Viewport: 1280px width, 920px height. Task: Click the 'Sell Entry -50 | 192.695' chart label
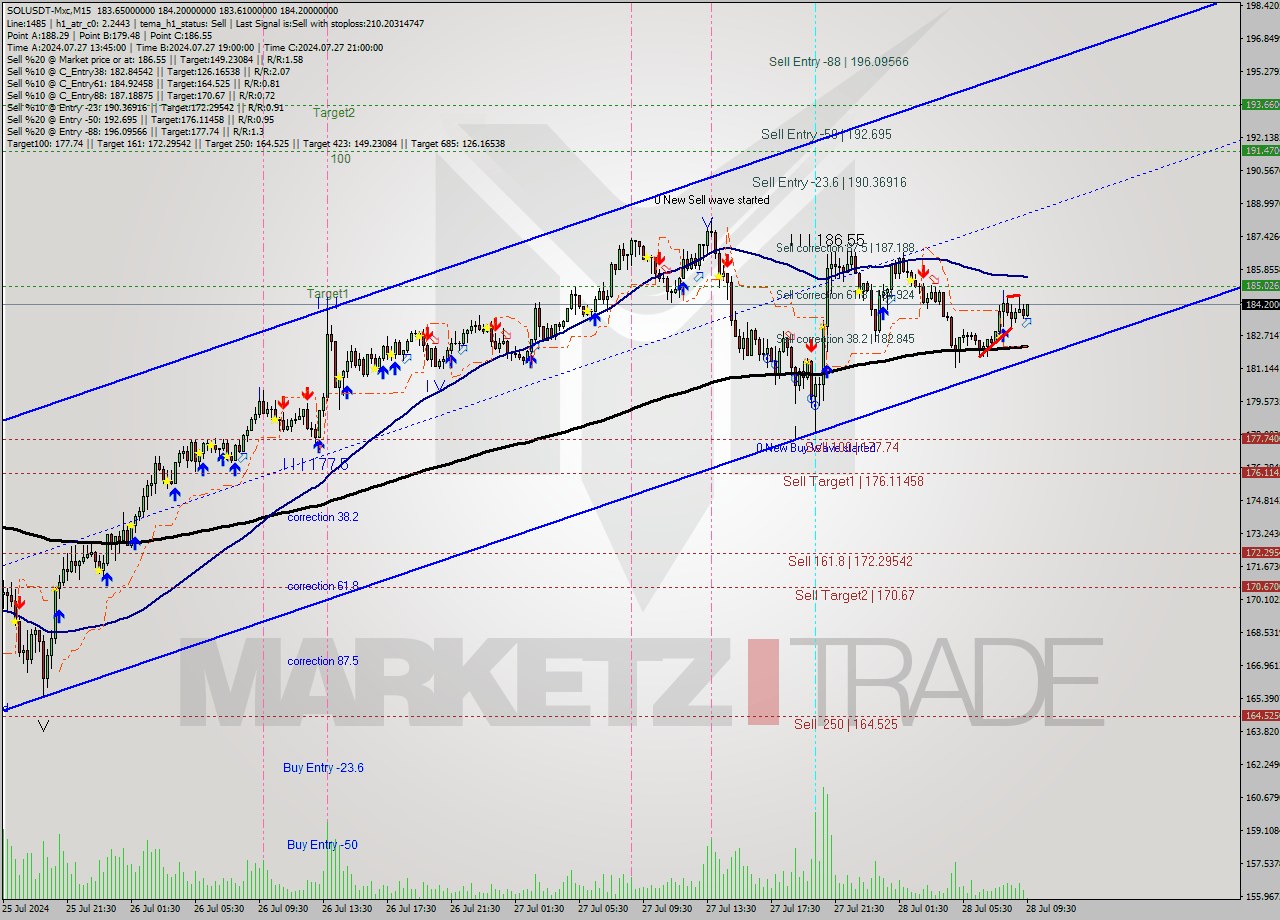click(826, 134)
